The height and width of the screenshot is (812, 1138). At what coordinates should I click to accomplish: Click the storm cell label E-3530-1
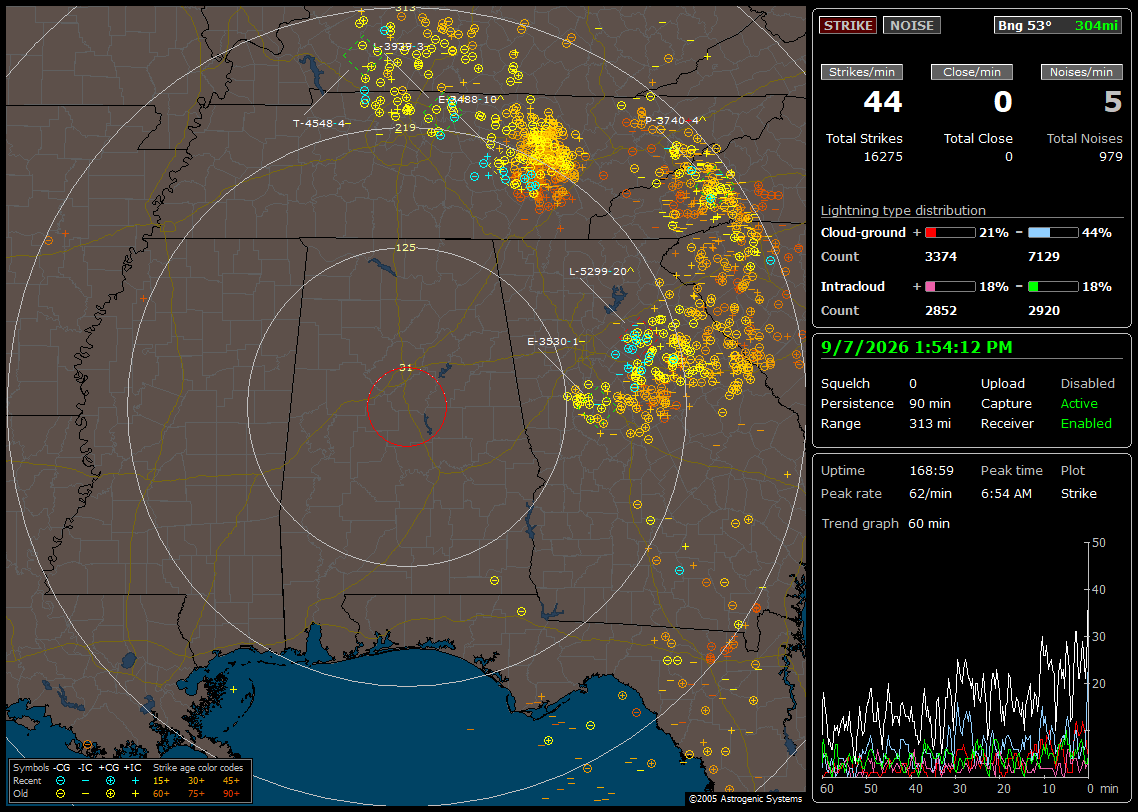[x=555, y=342]
